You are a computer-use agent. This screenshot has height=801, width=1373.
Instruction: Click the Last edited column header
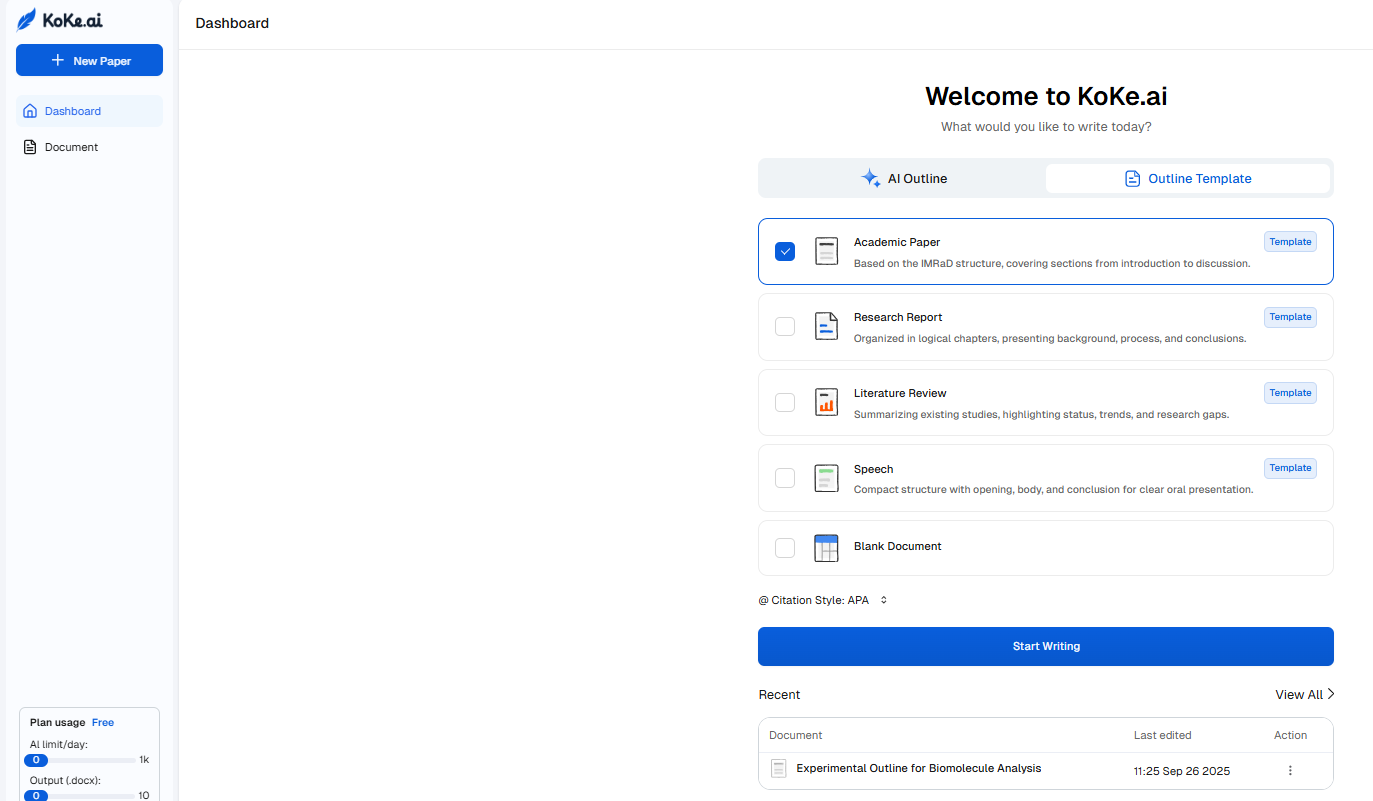(x=1162, y=735)
